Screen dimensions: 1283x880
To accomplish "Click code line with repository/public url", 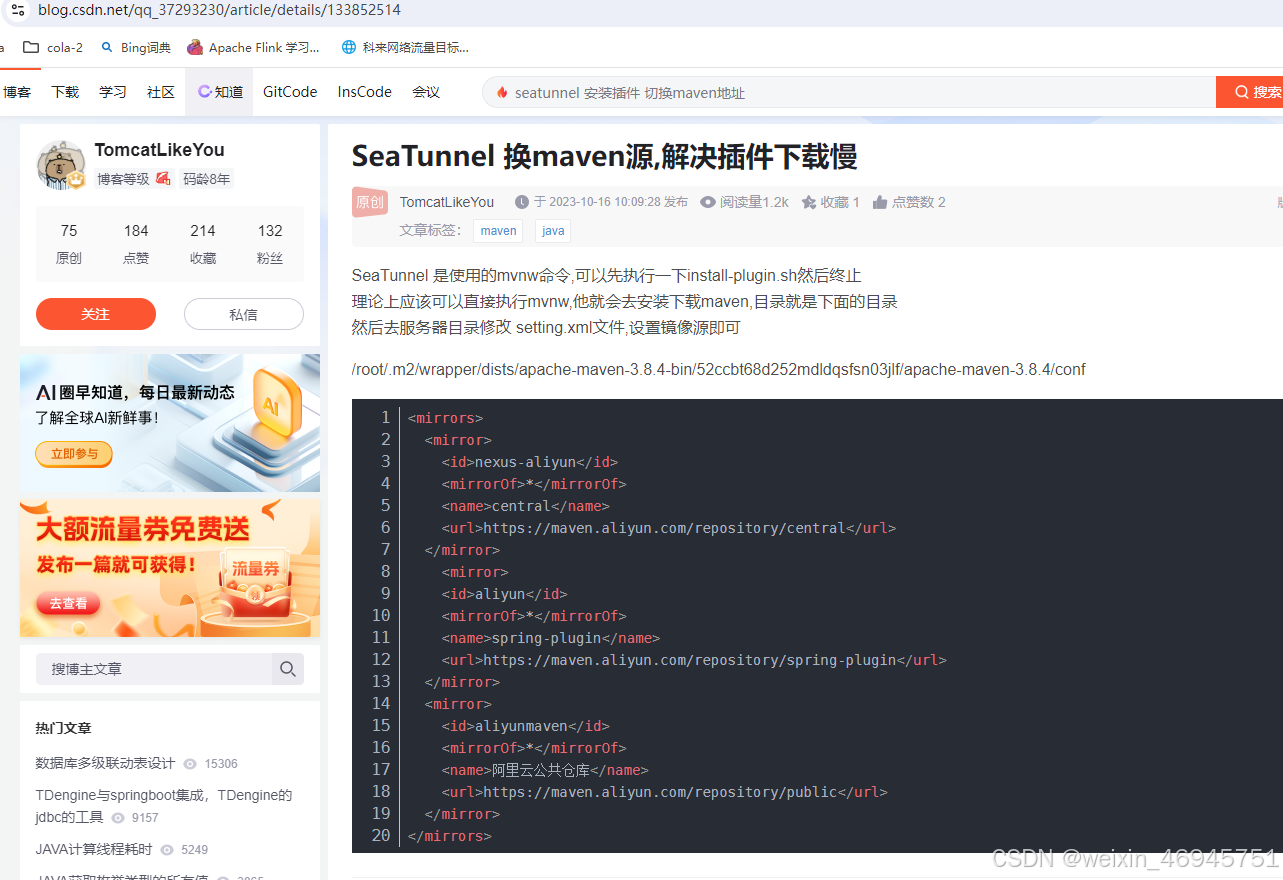I will (x=665, y=792).
